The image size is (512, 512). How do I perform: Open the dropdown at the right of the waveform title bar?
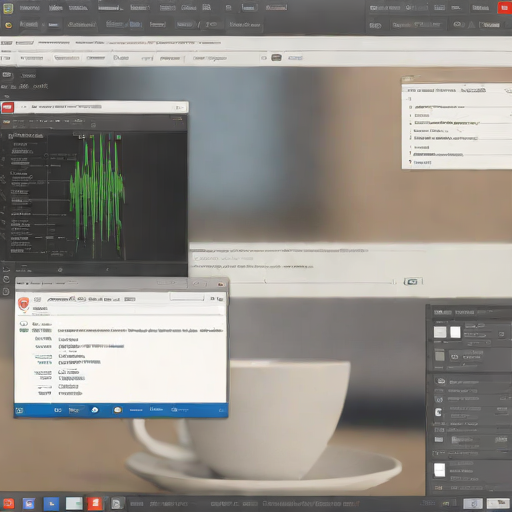point(179,107)
